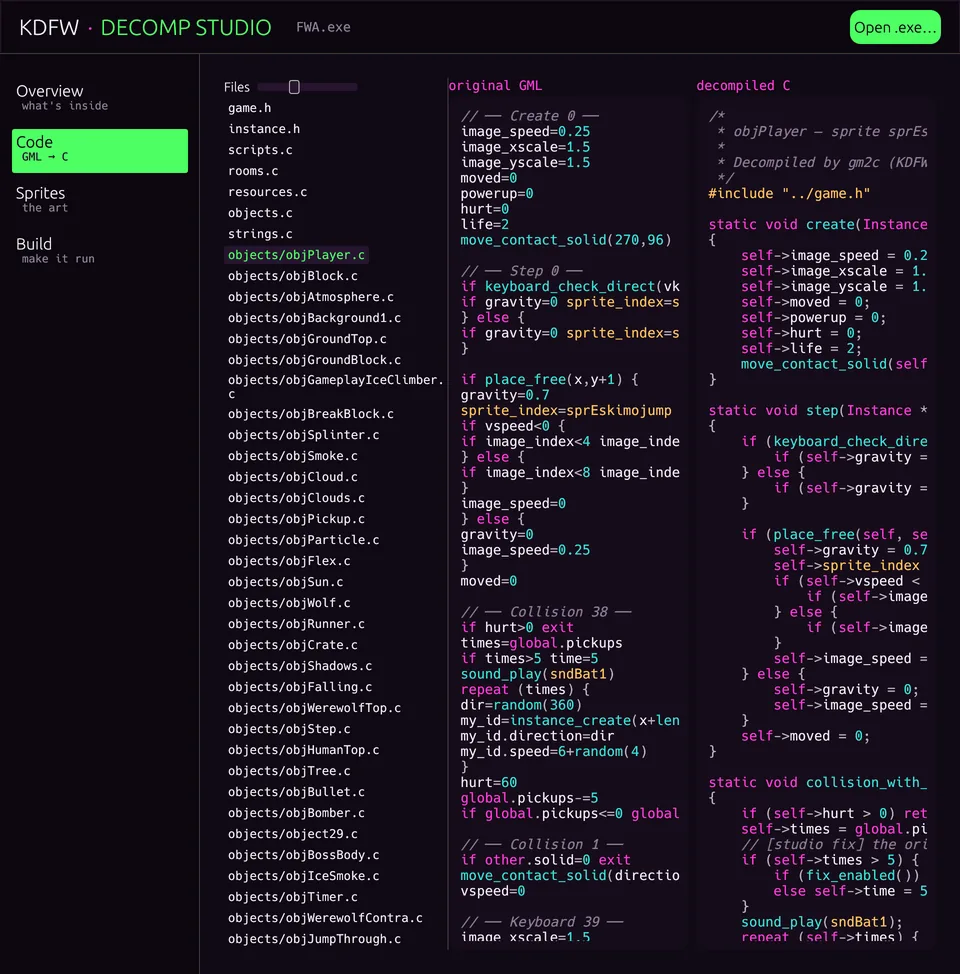The width and height of the screenshot is (960, 974).
Task: Open objects/objParticle.c
Action: point(303,540)
